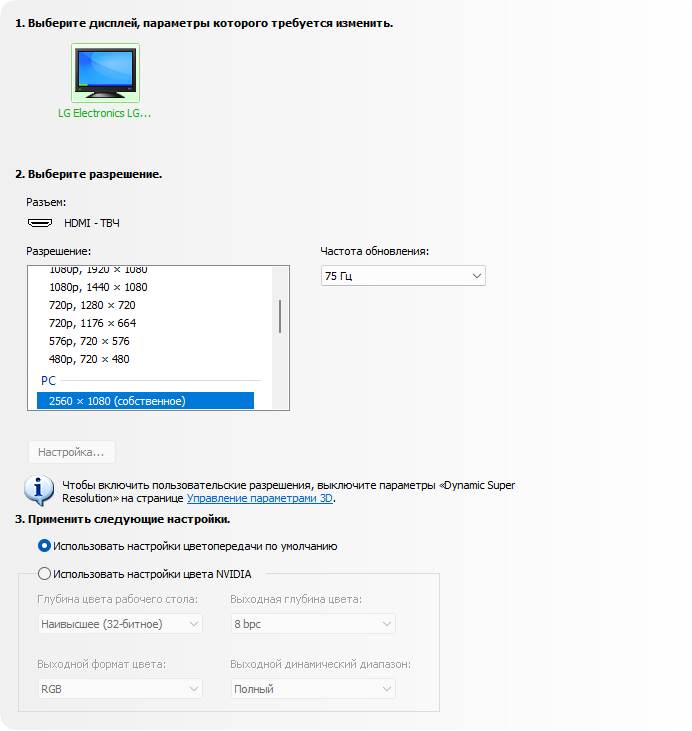Open the Управление параметрами 3D link

(x=260, y=498)
